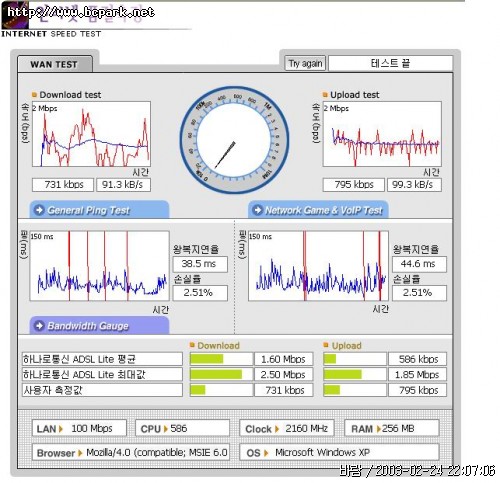
Task: Click the LAN 100 Mbps info box
Action: 79,428
